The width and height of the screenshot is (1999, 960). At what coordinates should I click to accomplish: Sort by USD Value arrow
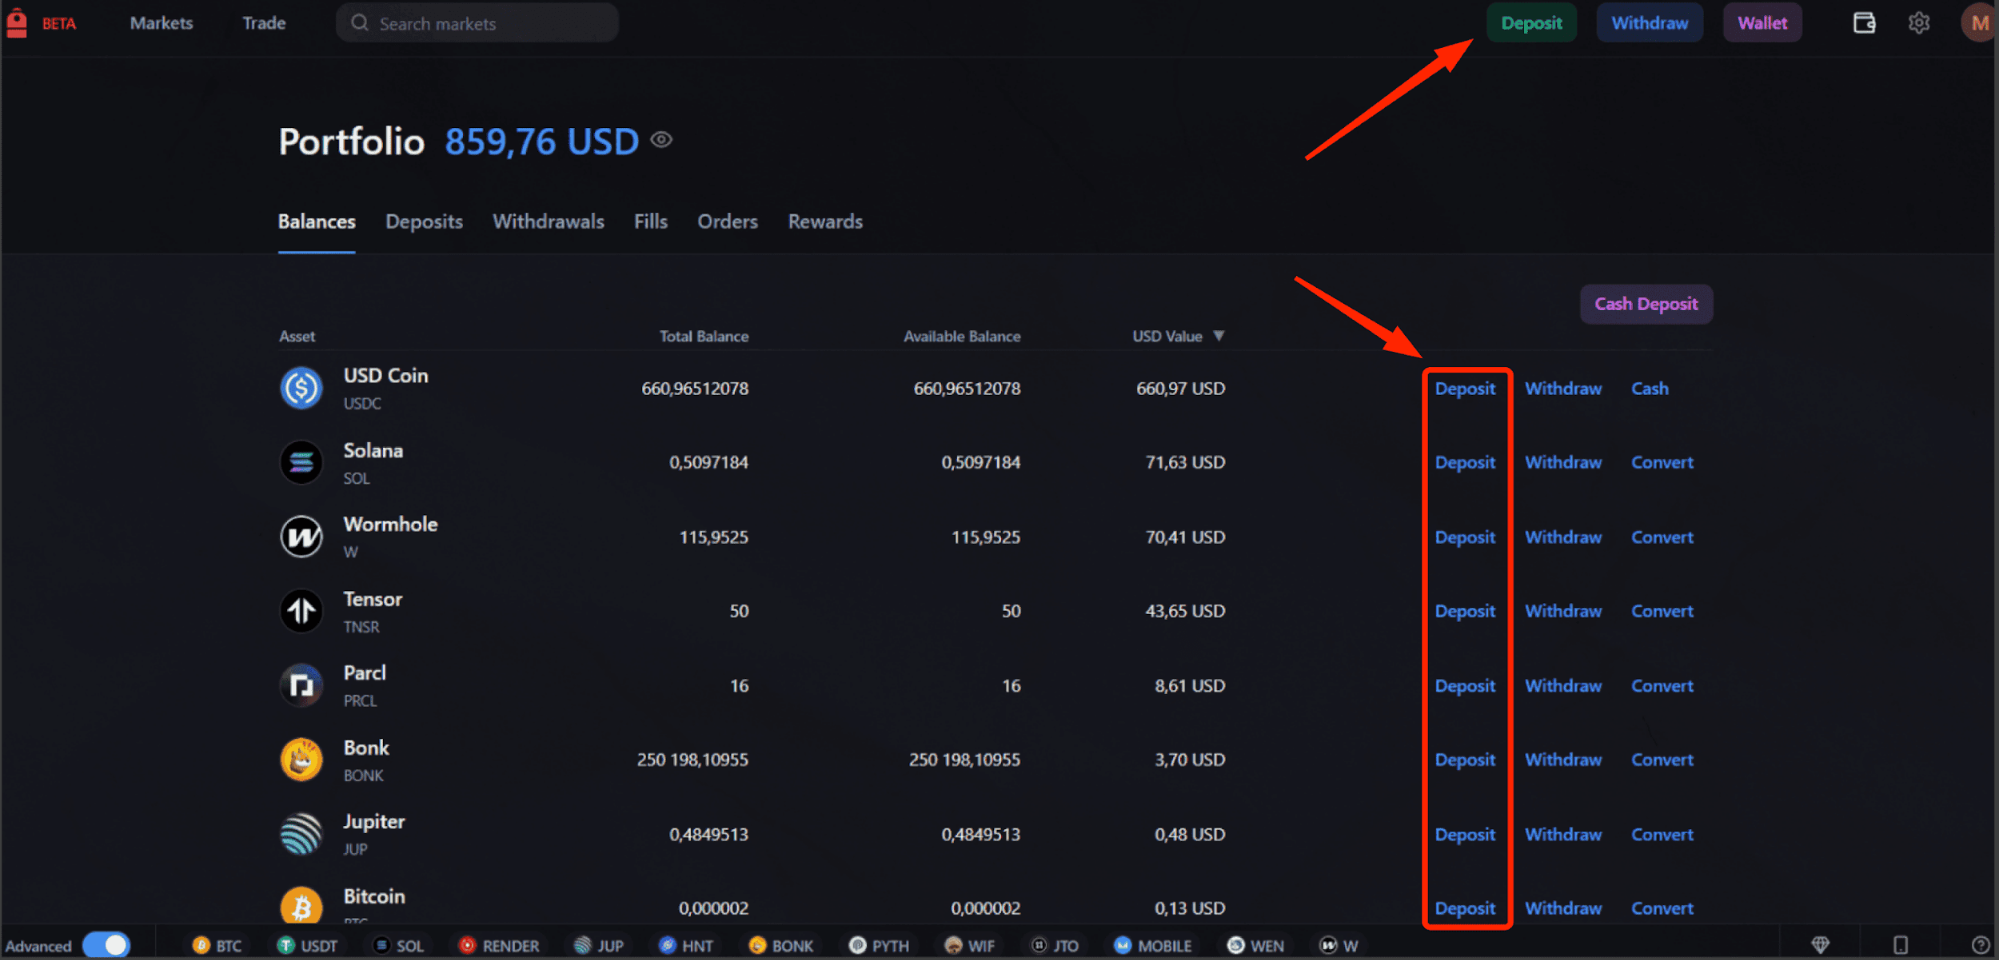point(1218,336)
